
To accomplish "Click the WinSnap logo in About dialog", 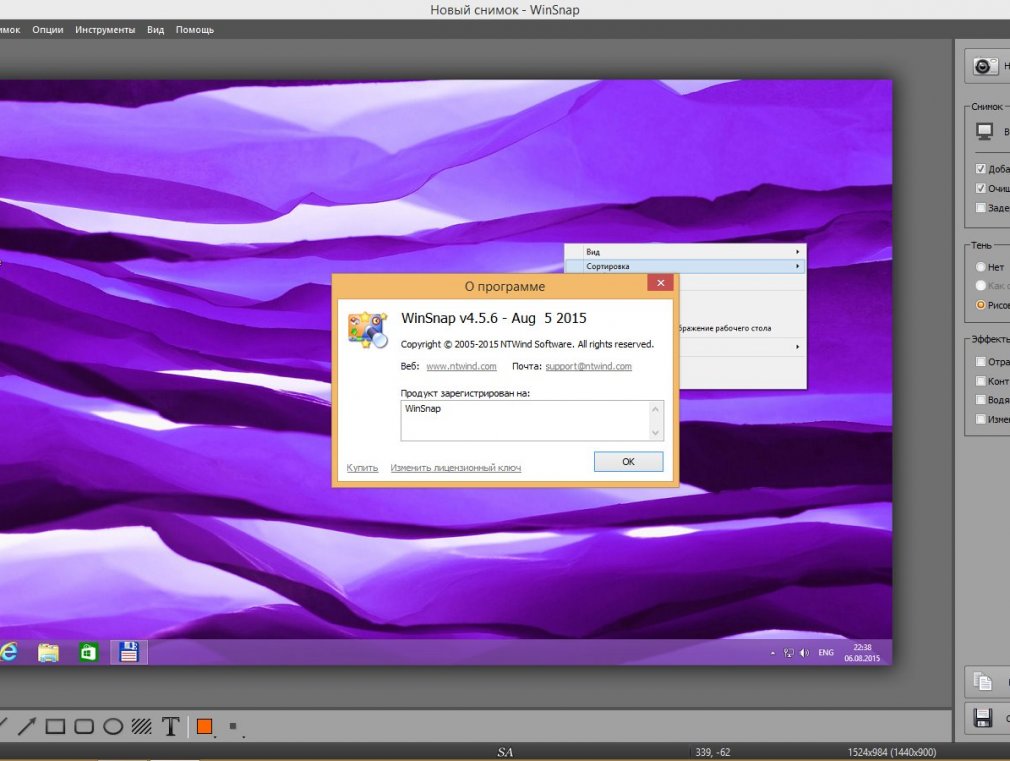I will 368,330.
